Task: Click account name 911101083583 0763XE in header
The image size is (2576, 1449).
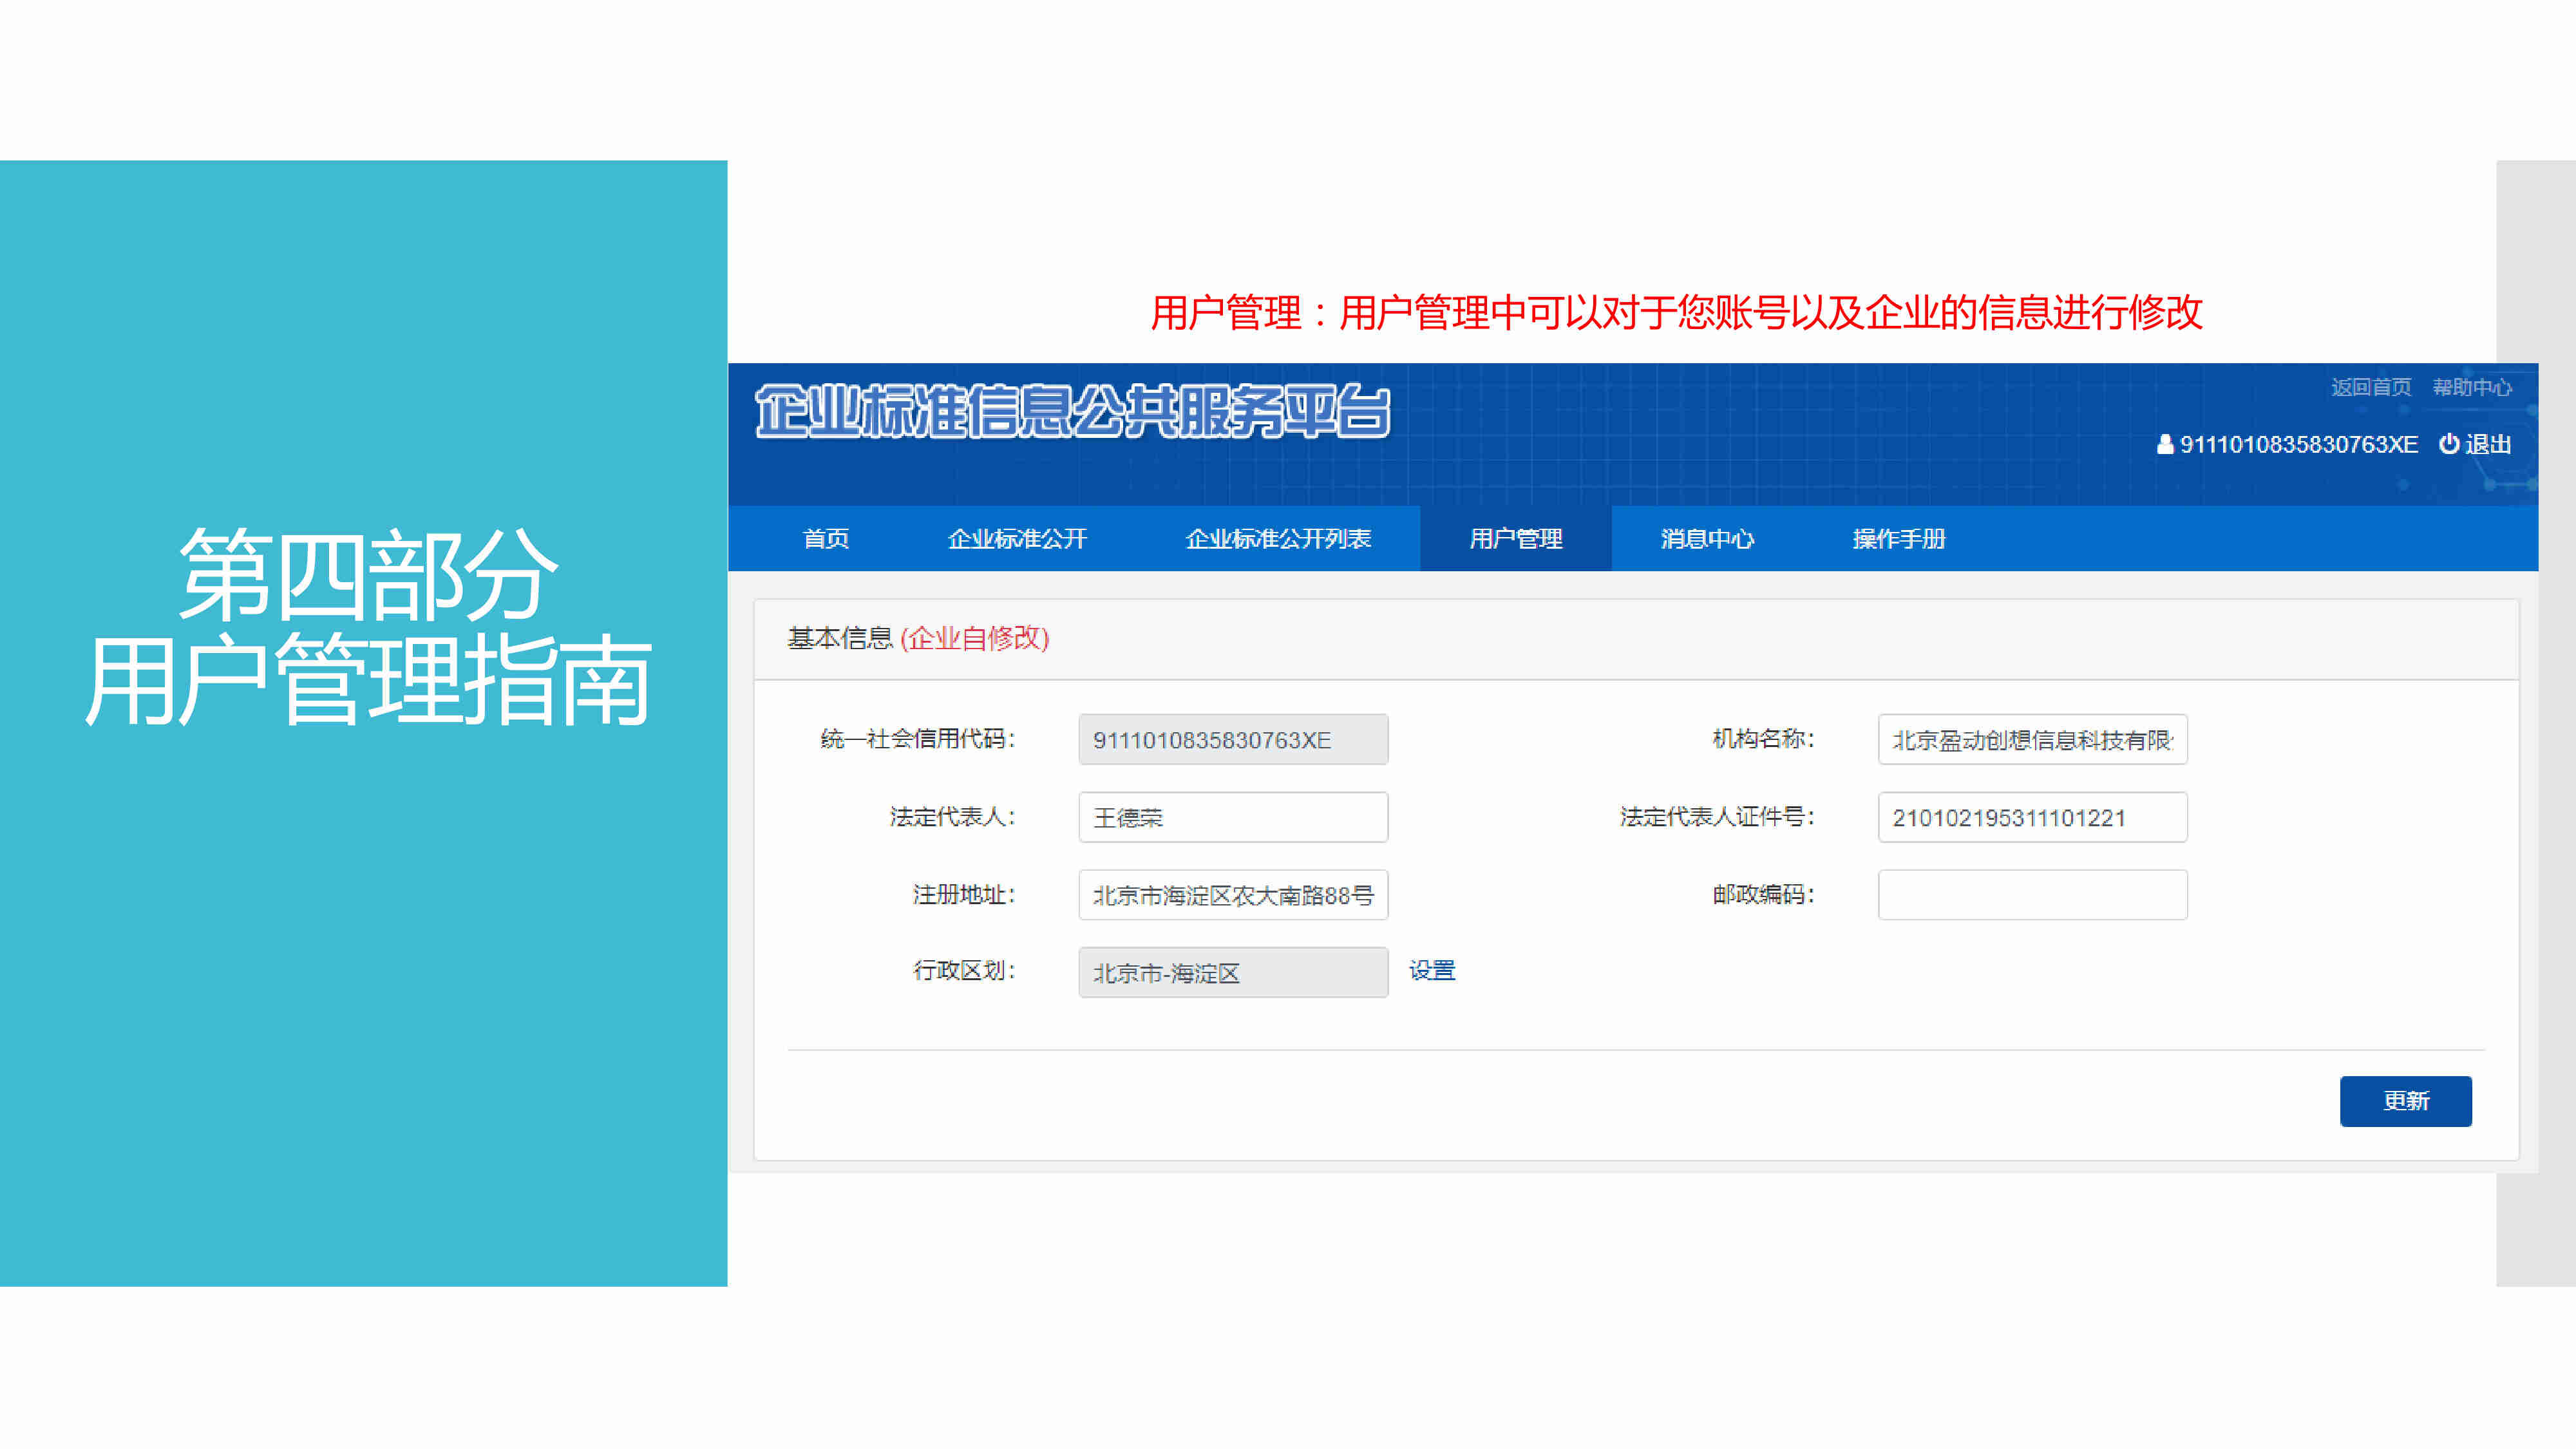Action: 2299,444
